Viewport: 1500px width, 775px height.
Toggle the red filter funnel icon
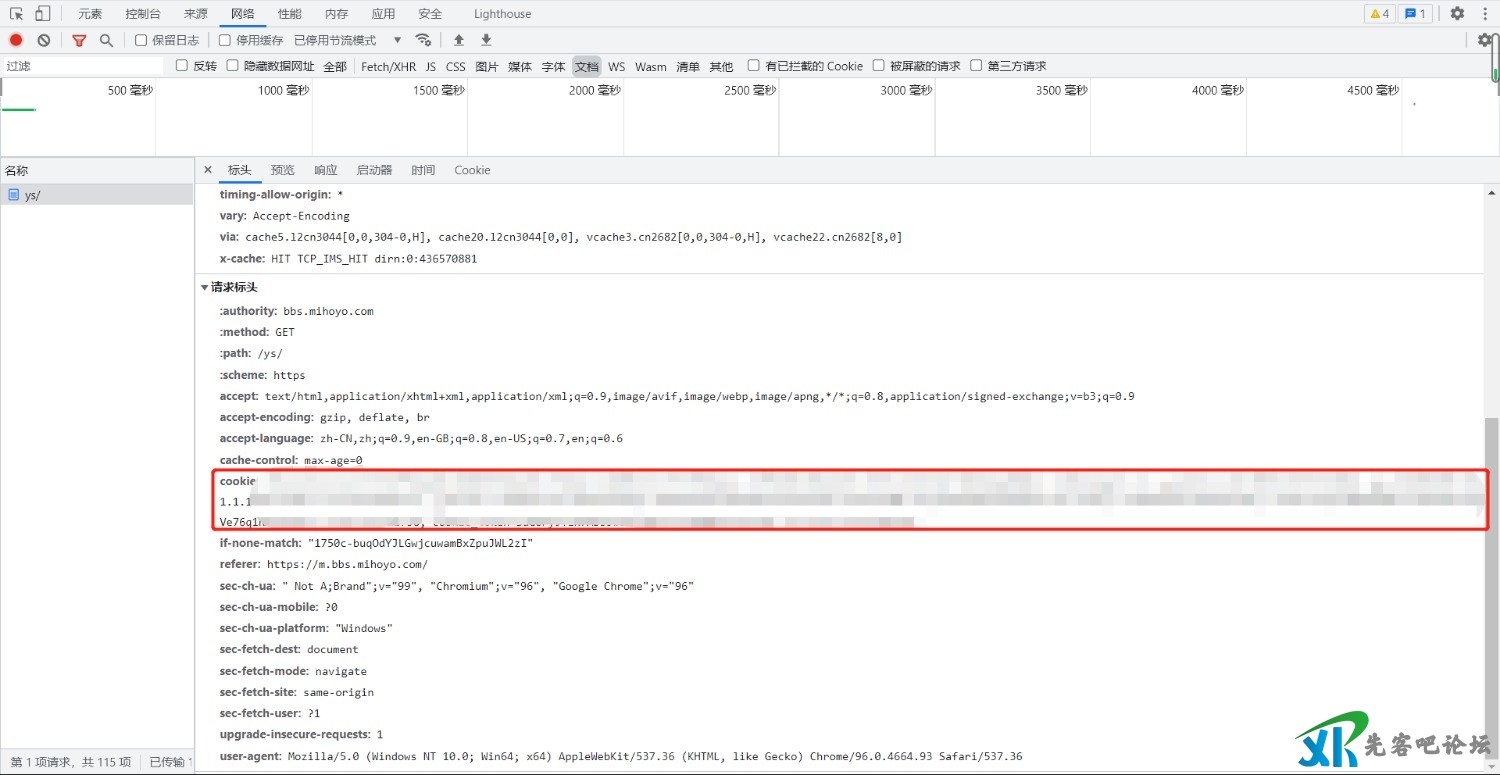(x=79, y=40)
